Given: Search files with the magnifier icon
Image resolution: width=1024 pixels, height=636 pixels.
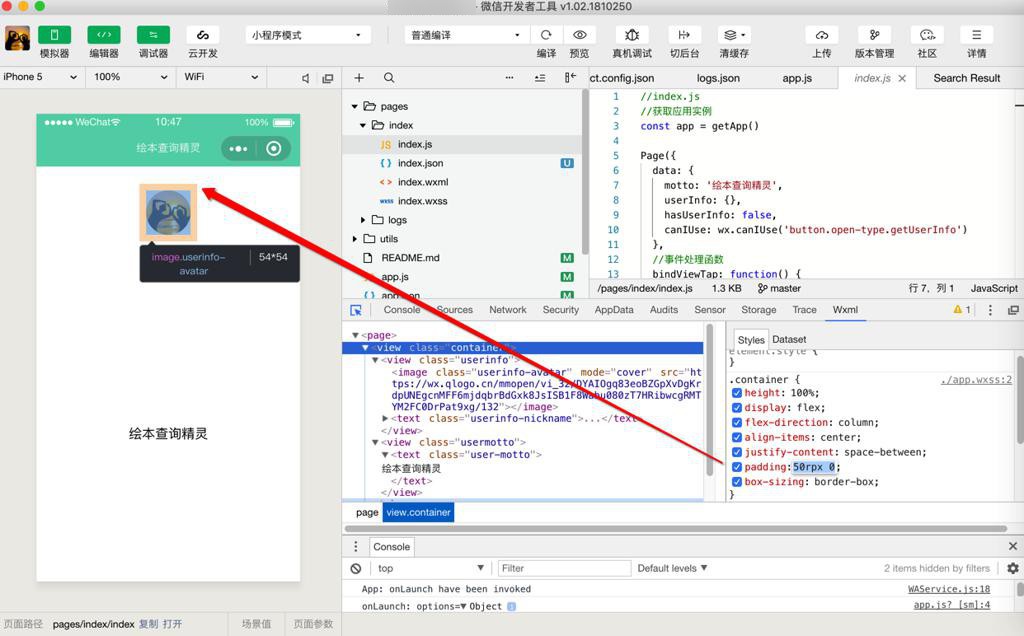Looking at the screenshot, I should (x=389, y=78).
